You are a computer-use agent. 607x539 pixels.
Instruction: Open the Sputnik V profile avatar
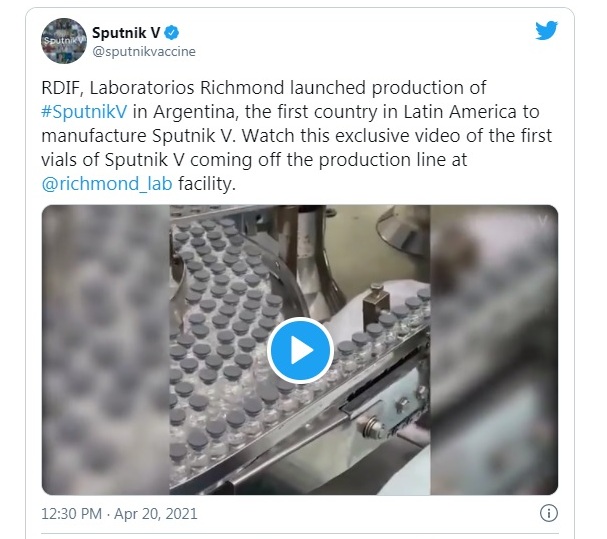(x=64, y=41)
